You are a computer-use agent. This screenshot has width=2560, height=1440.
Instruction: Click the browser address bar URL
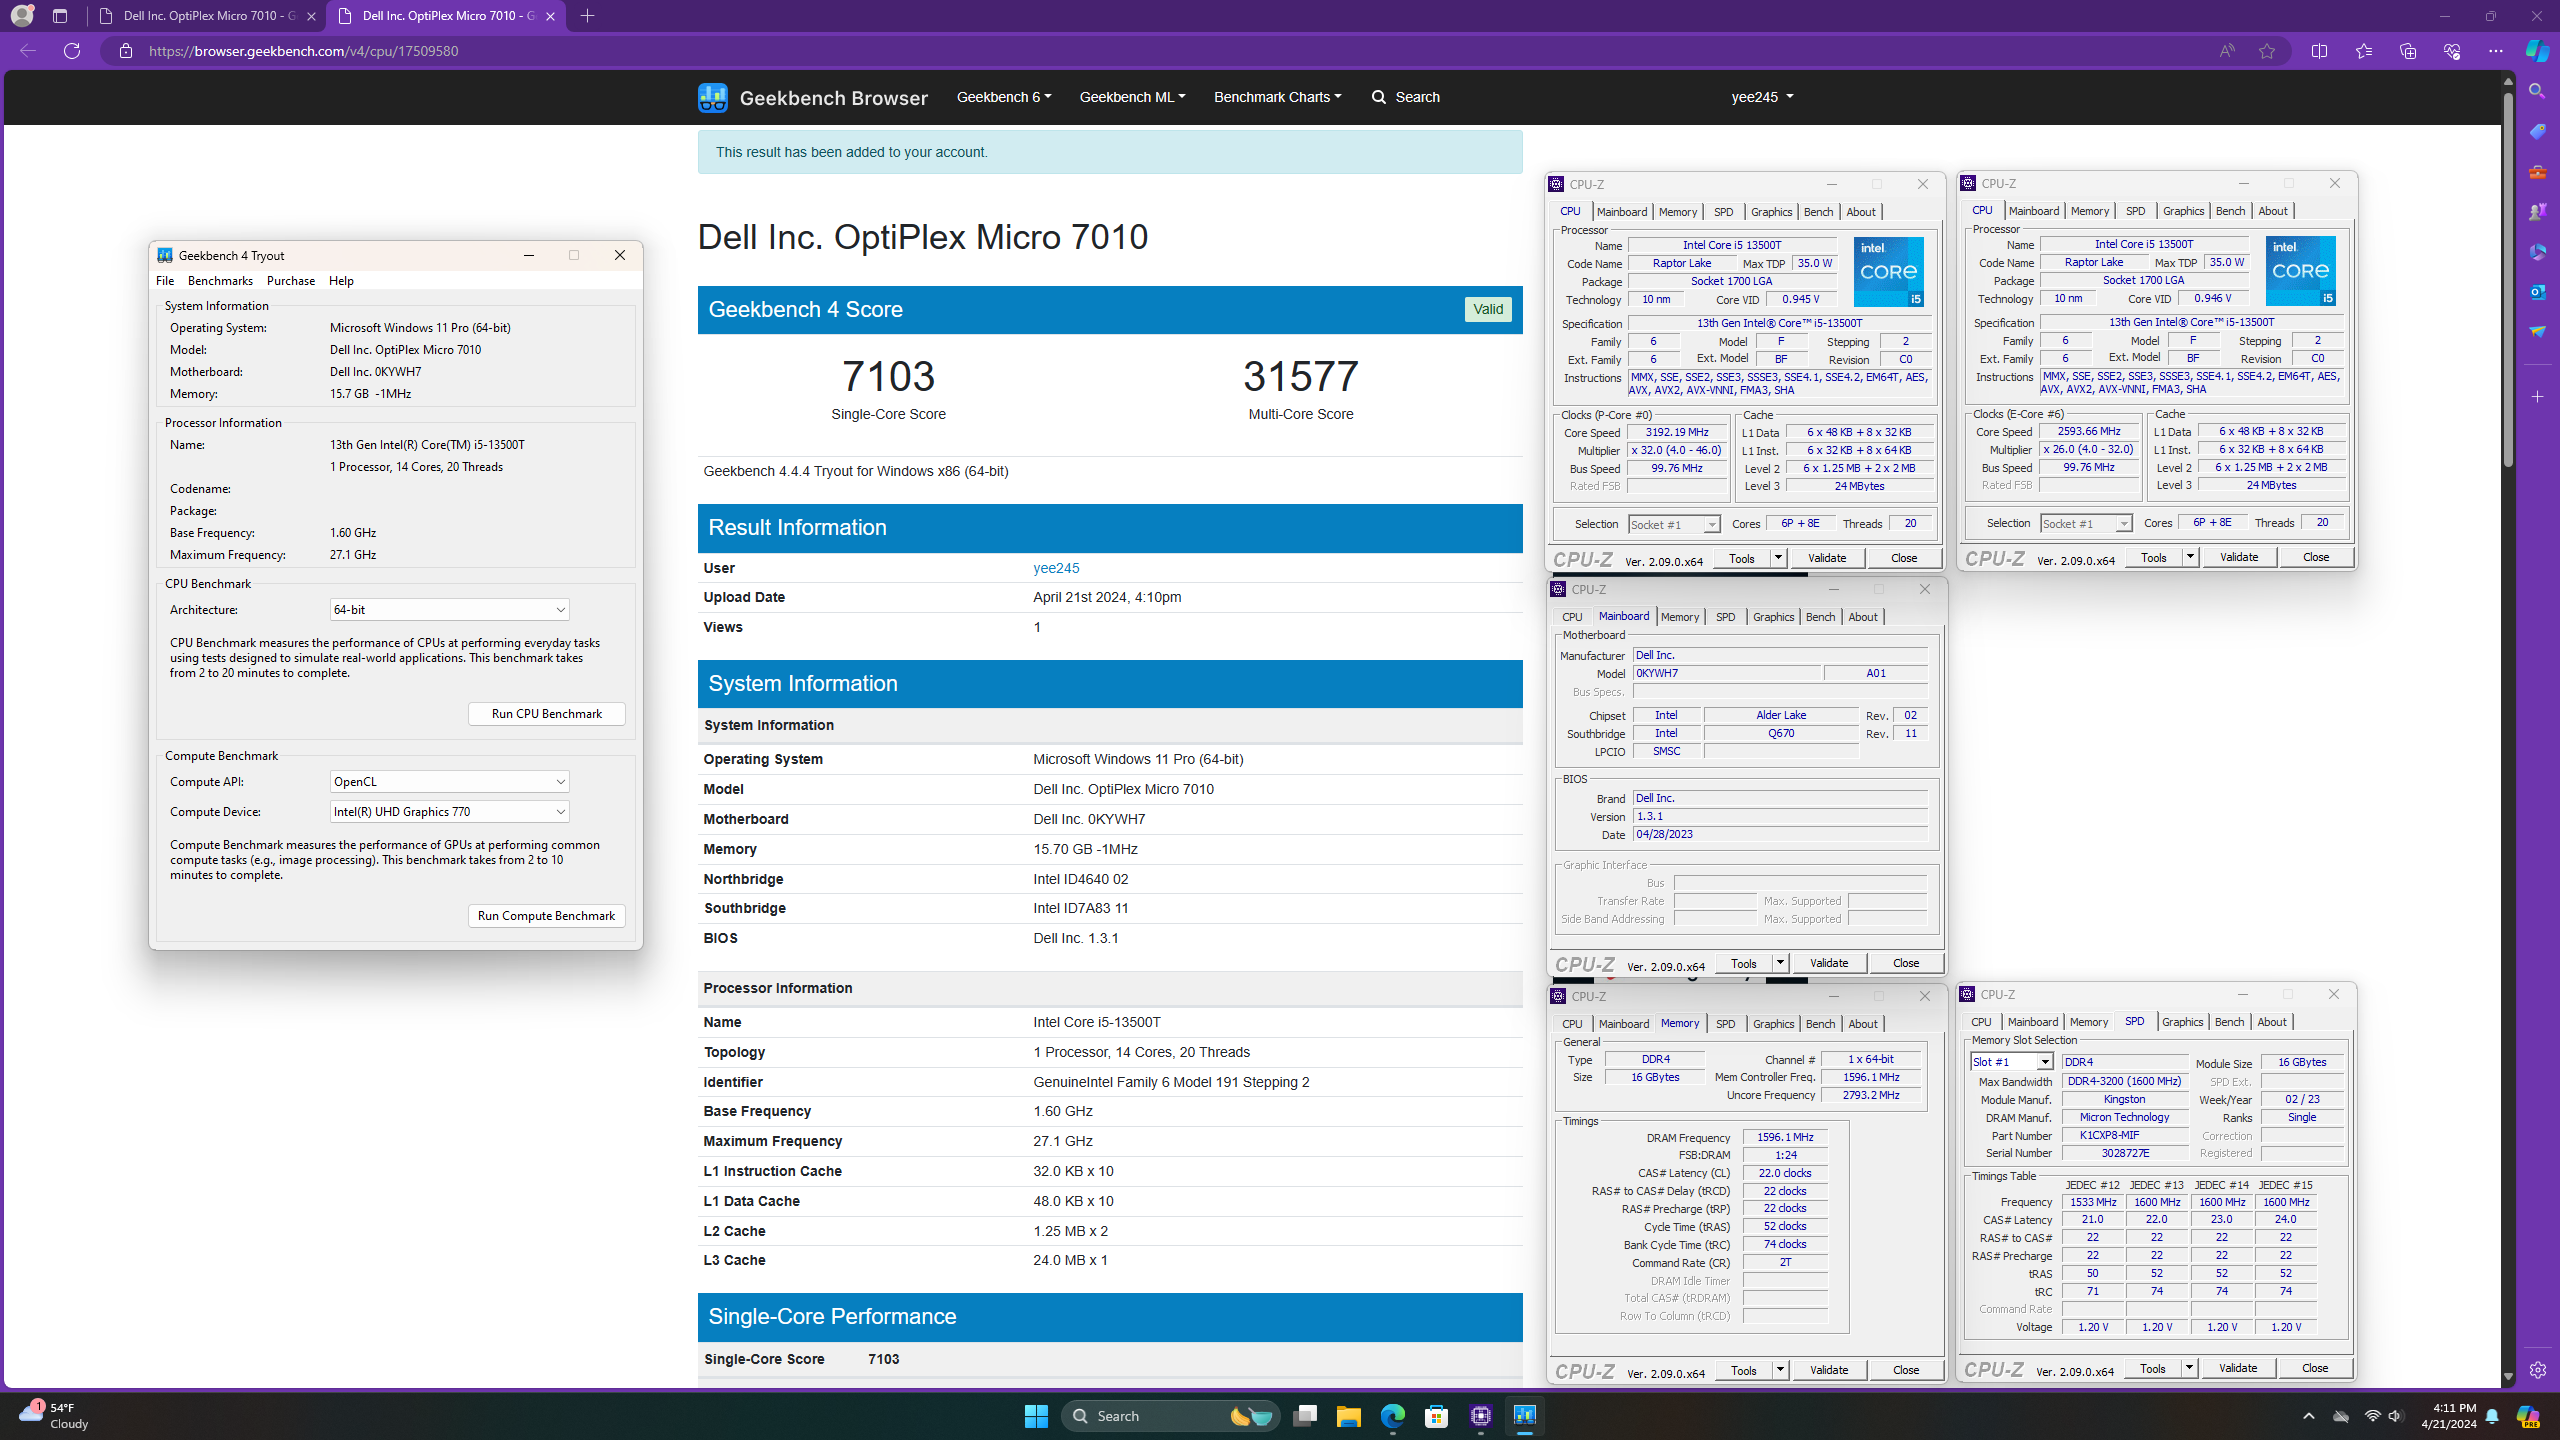coord(304,51)
